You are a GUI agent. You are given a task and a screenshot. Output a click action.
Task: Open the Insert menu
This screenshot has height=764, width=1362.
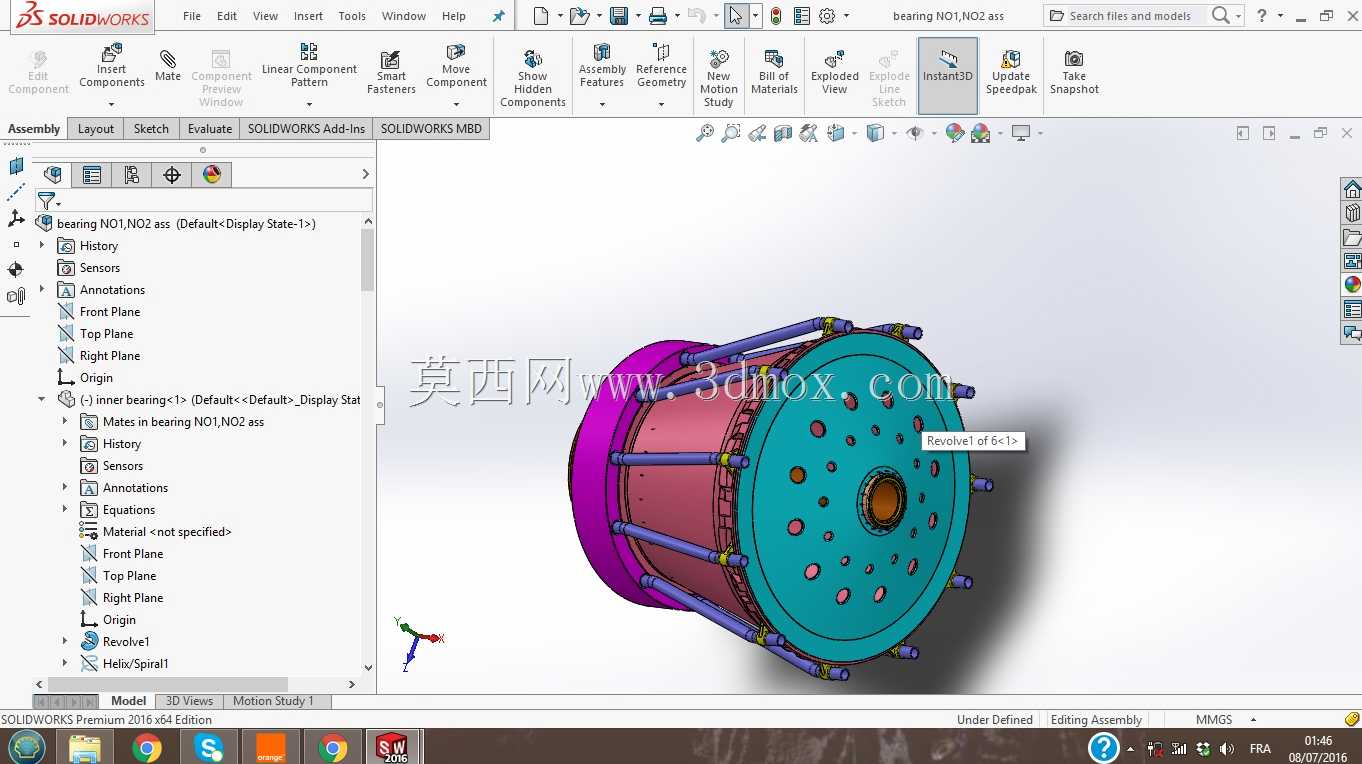click(x=308, y=16)
